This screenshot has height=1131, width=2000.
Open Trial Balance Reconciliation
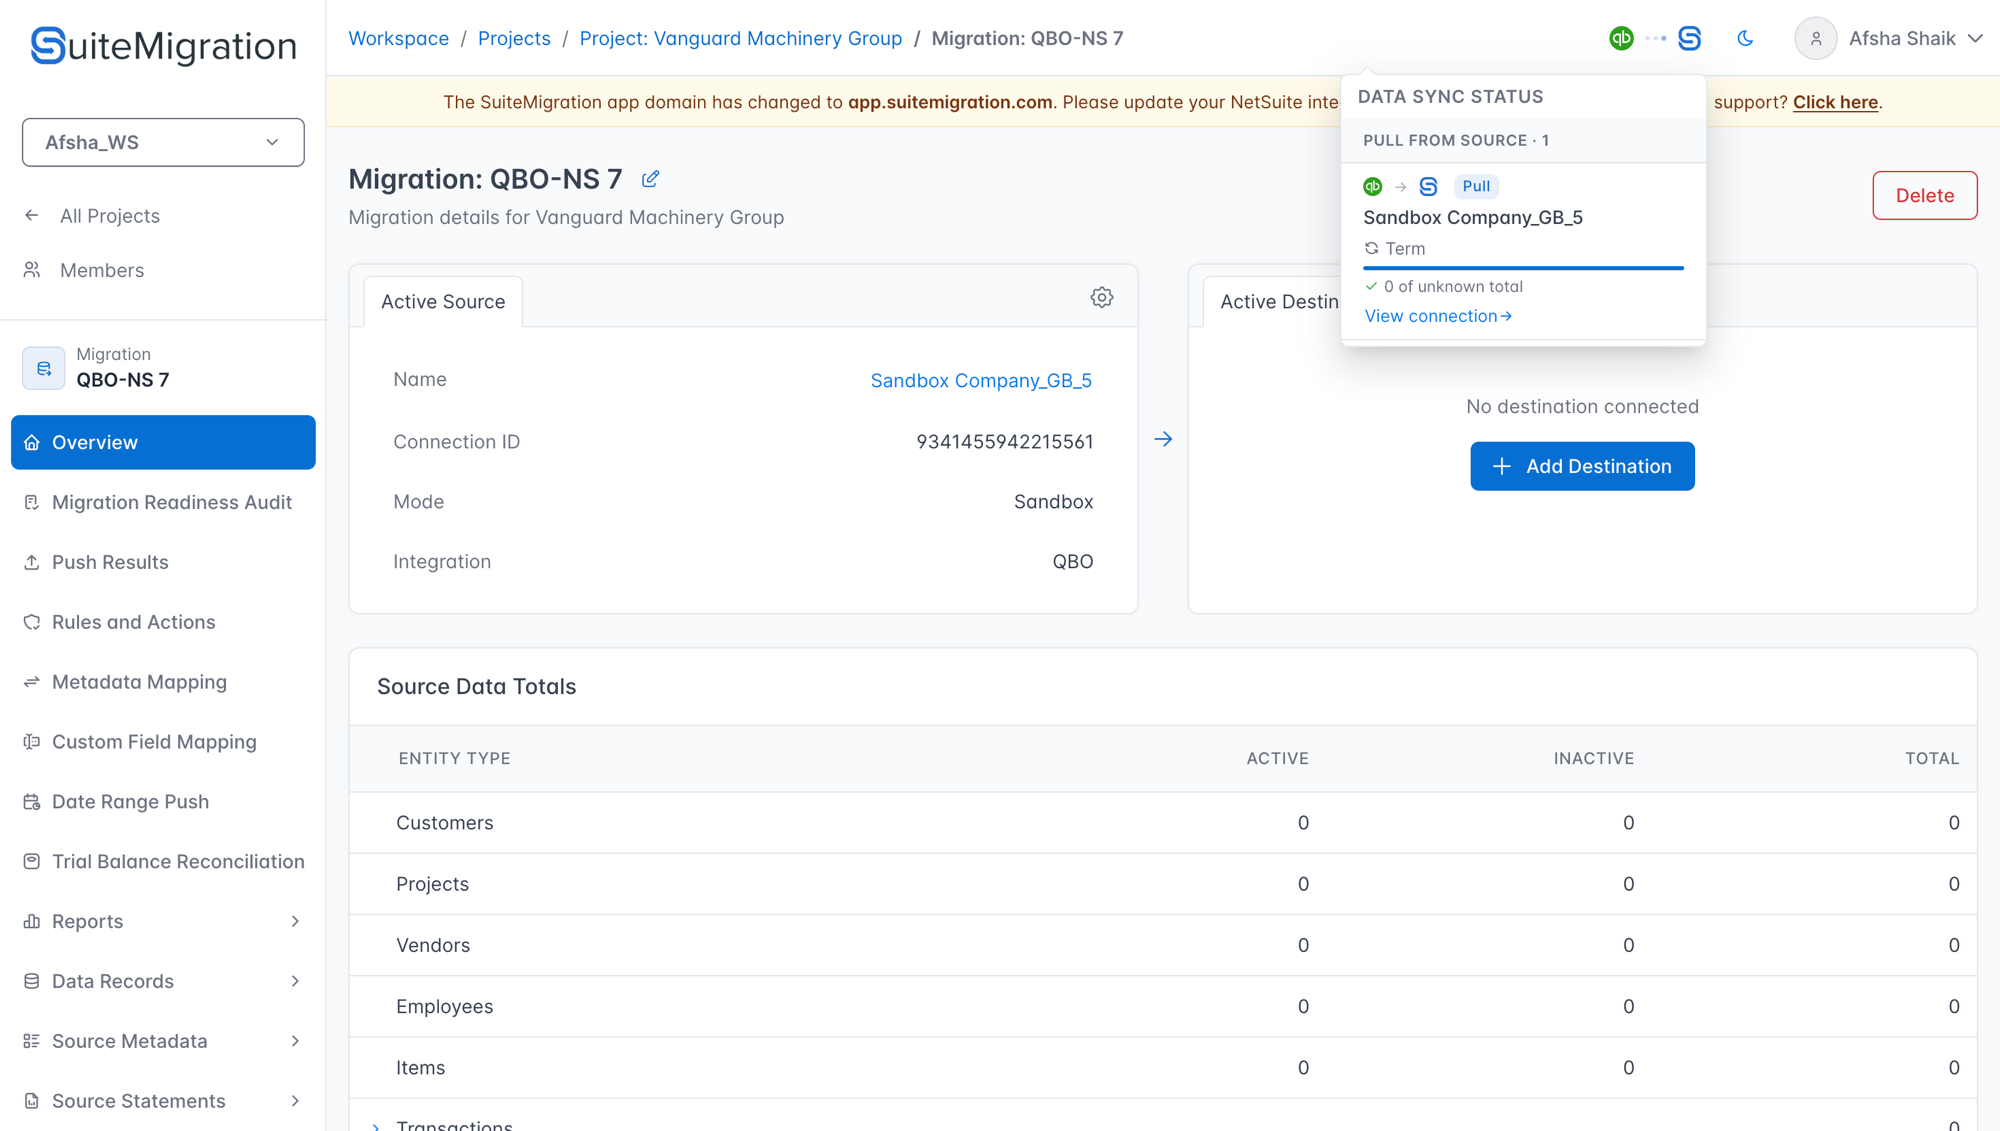pos(164,862)
